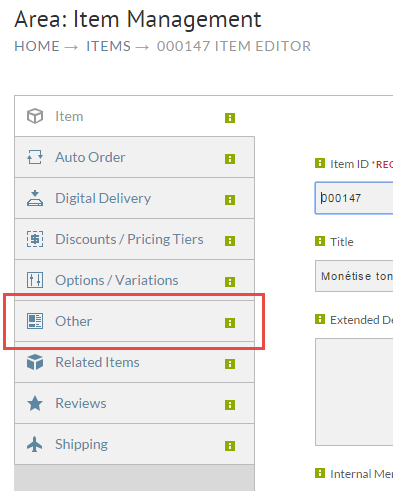Click the Auto Order recurring arrows icon
Image resolution: width=393 pixels, height=491 pixels.
tap(35, 157)
